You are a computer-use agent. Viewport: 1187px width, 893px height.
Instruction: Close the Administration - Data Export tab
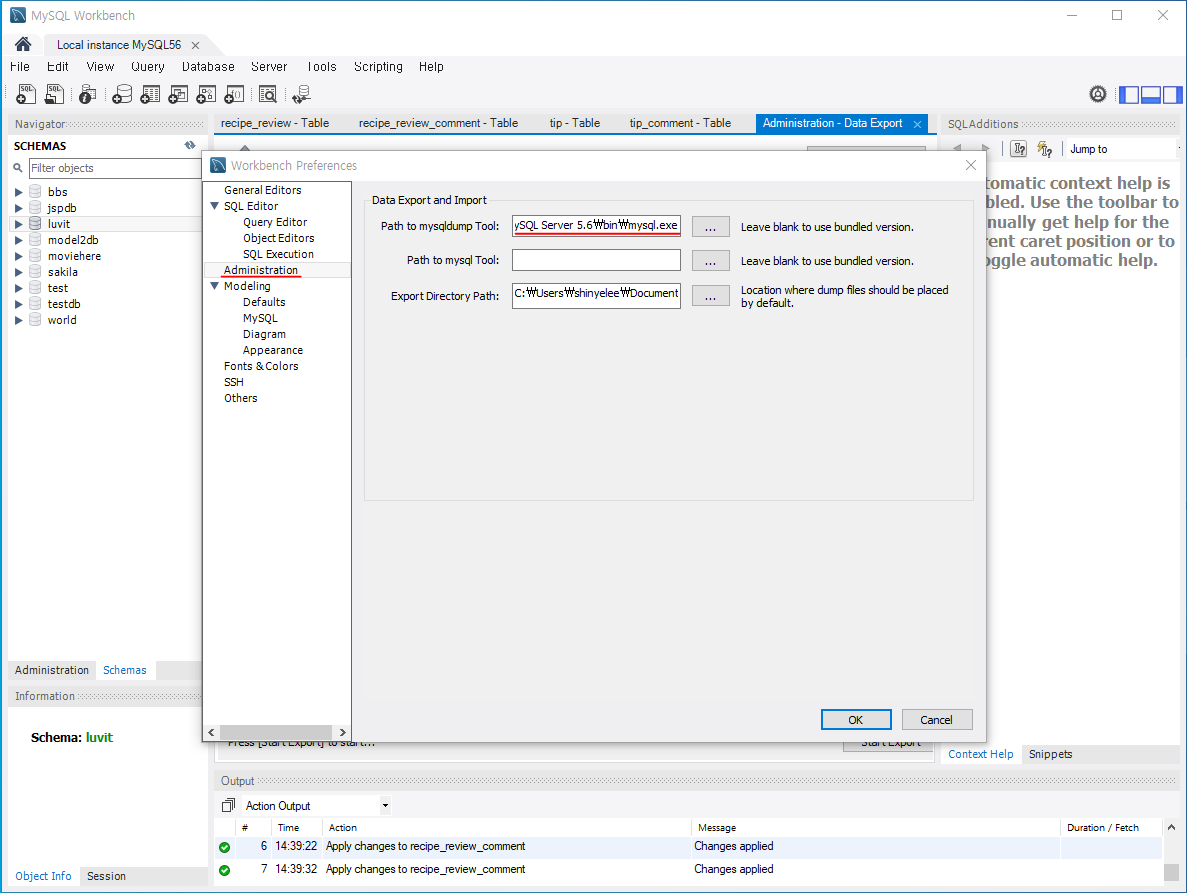pyautogui.click(x=918, y=124)
